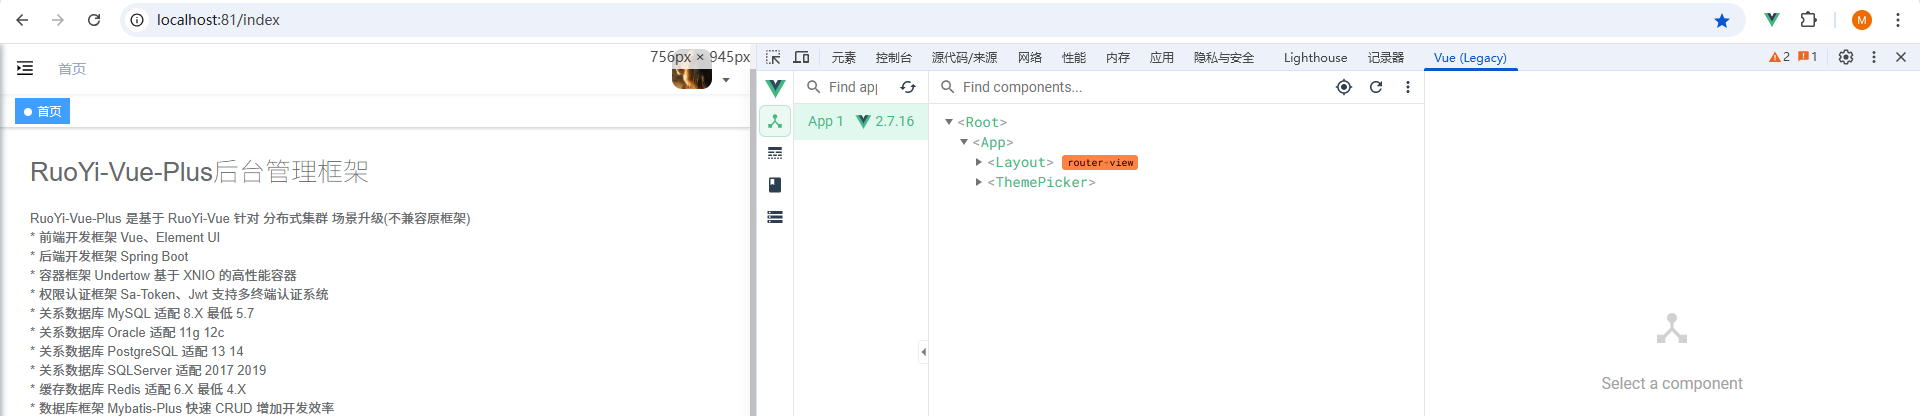1920x416 pixels.
Task: Select the <Root> component
Action: pos(982,122)
